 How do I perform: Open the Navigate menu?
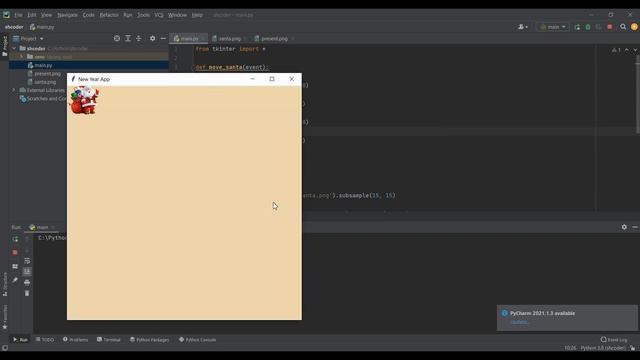[67, 15]
